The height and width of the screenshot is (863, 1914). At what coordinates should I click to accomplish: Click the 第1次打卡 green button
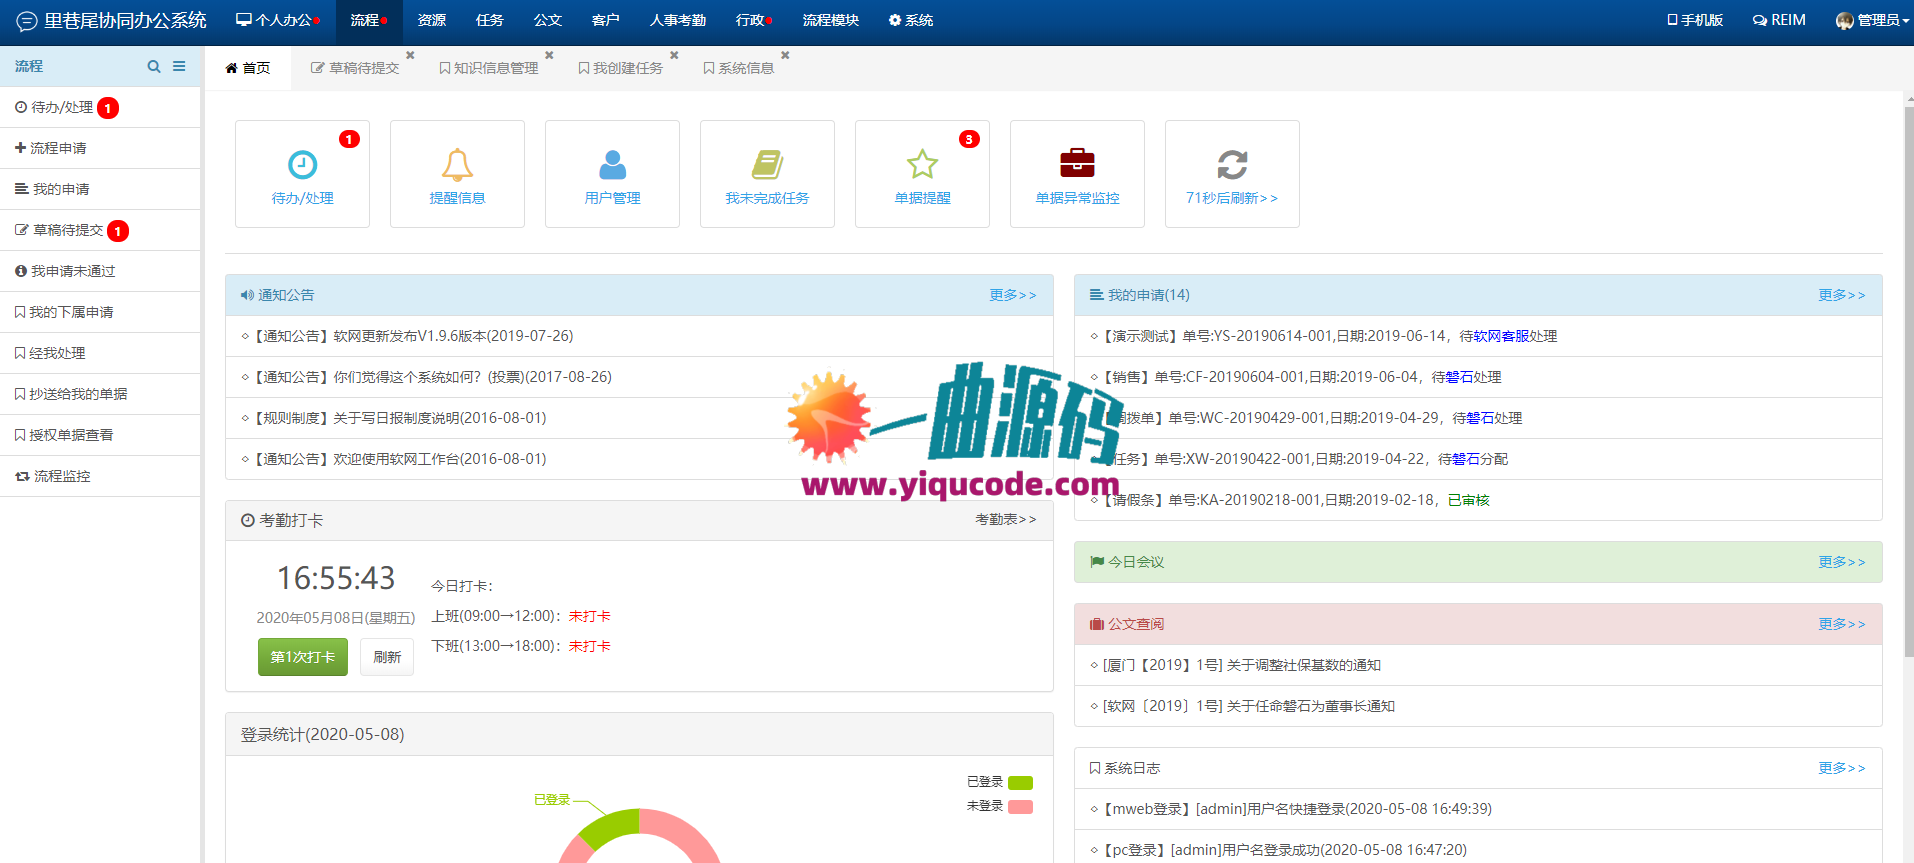coord(303,657)
